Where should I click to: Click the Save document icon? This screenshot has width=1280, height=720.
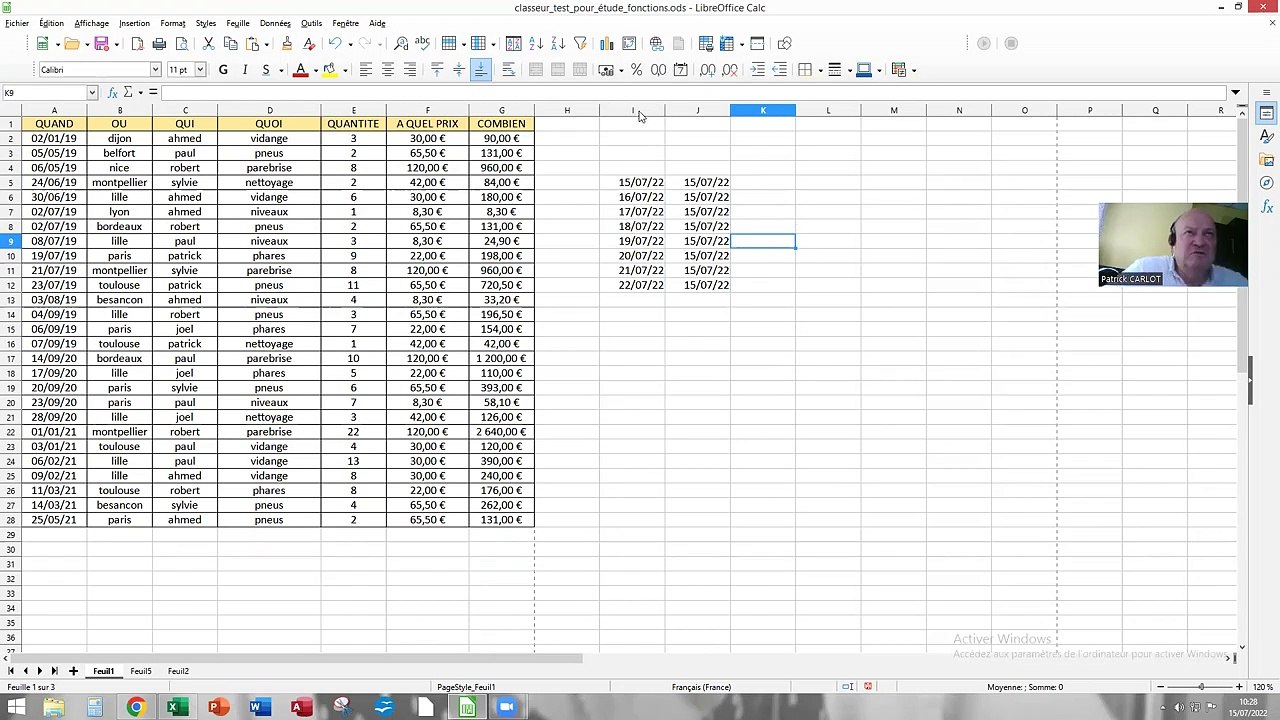[x=101, y=43]
